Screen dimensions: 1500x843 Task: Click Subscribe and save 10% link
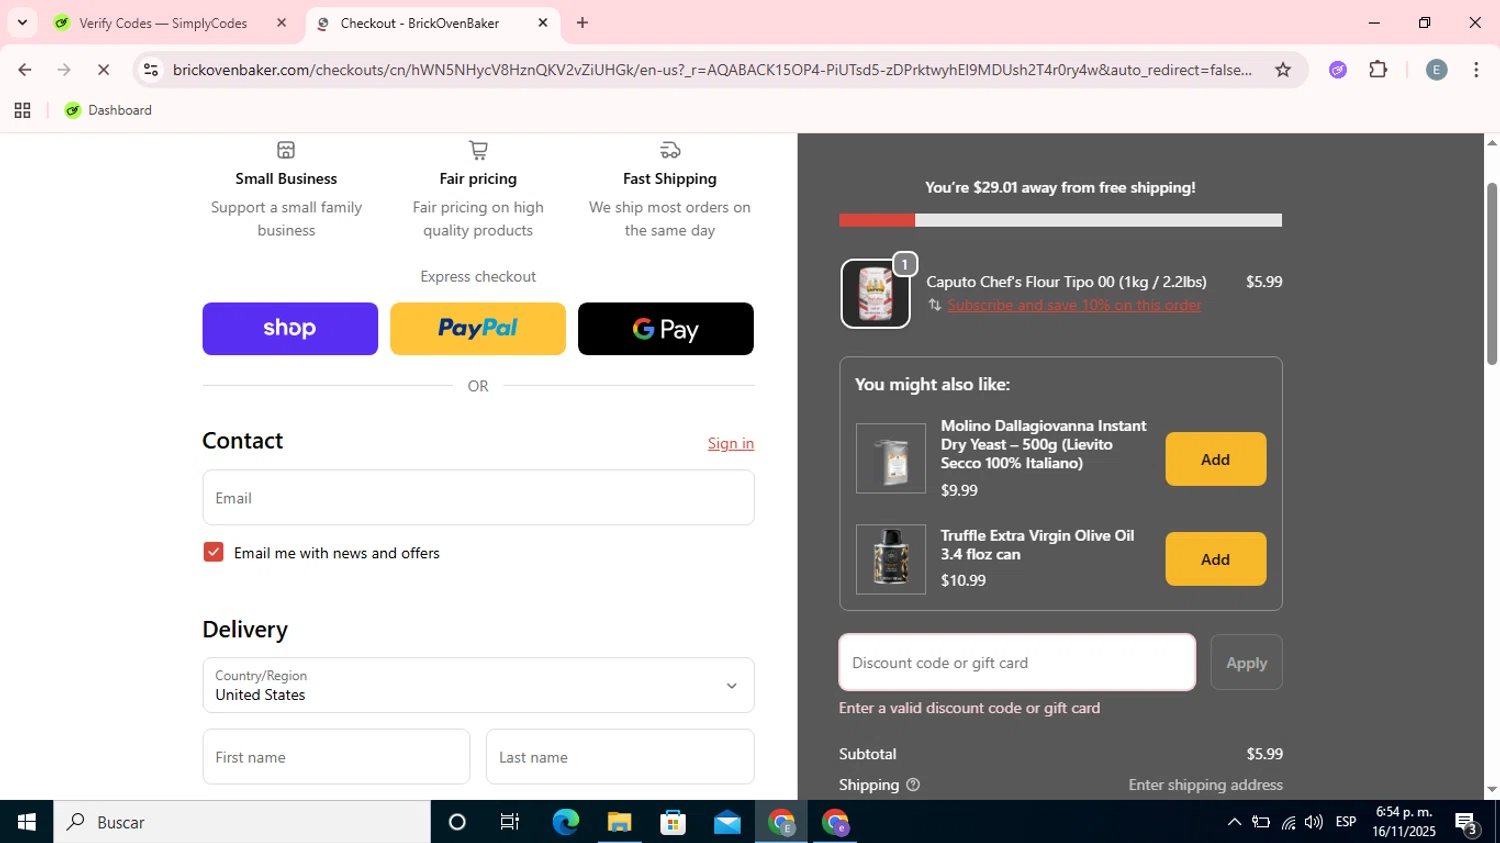click(1074, 305)
